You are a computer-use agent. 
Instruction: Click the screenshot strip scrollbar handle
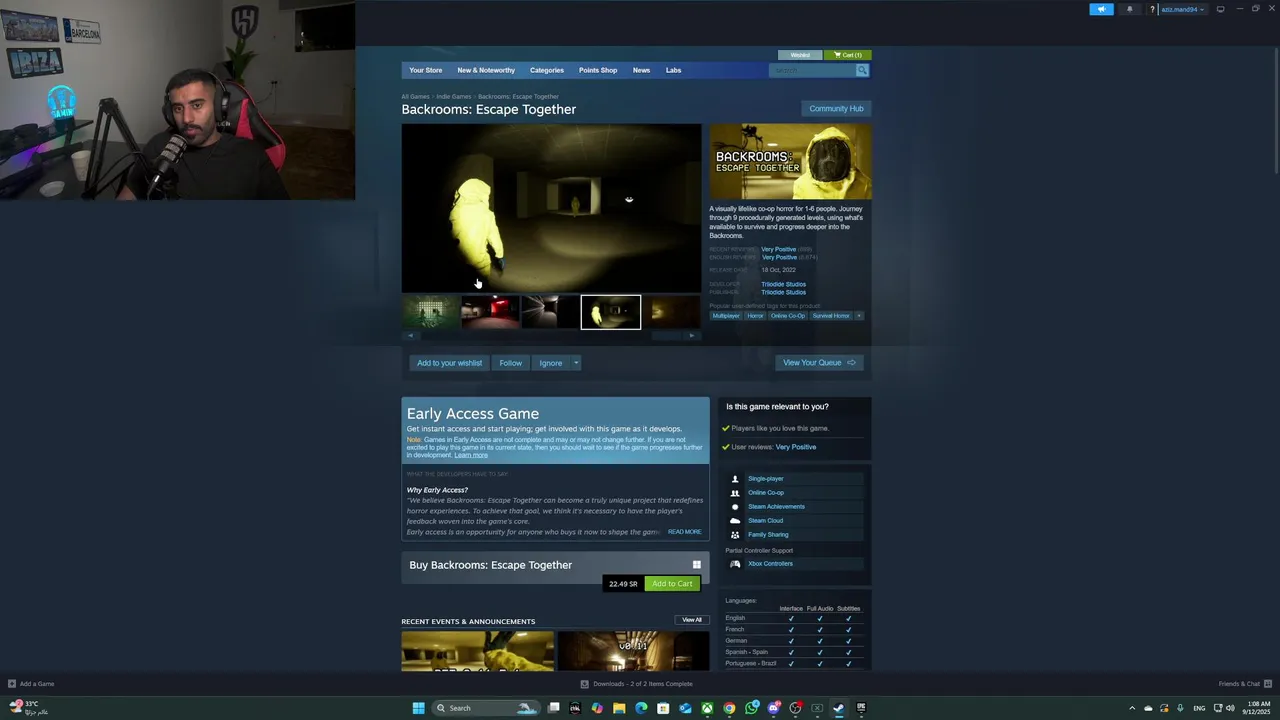pos(667,336)
